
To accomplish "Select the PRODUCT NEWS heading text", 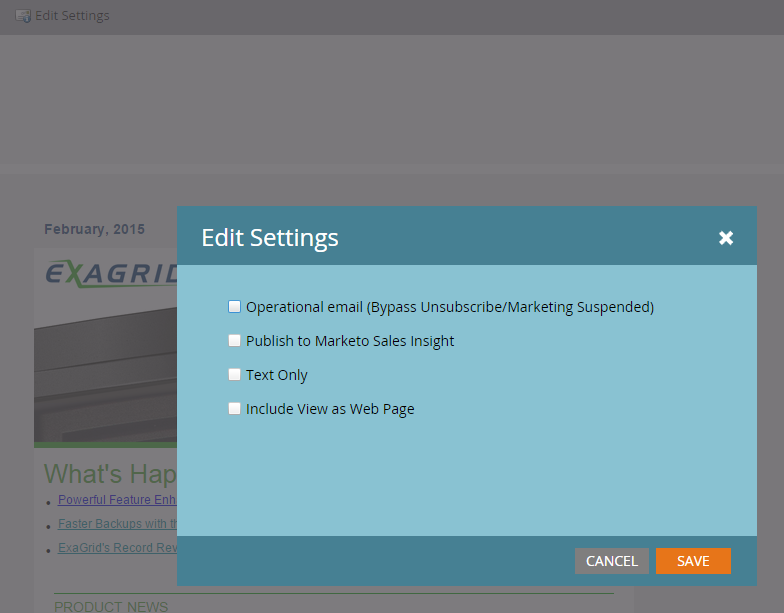I will point(111,606).
